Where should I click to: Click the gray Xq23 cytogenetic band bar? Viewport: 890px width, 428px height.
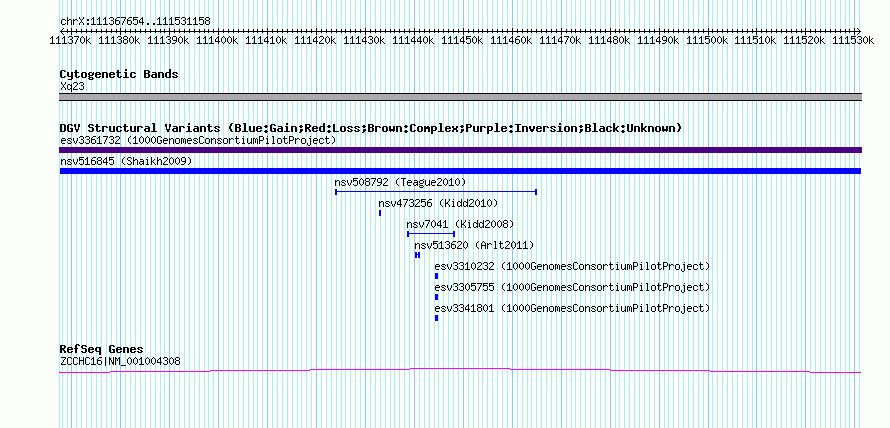[x=460, y=97]
